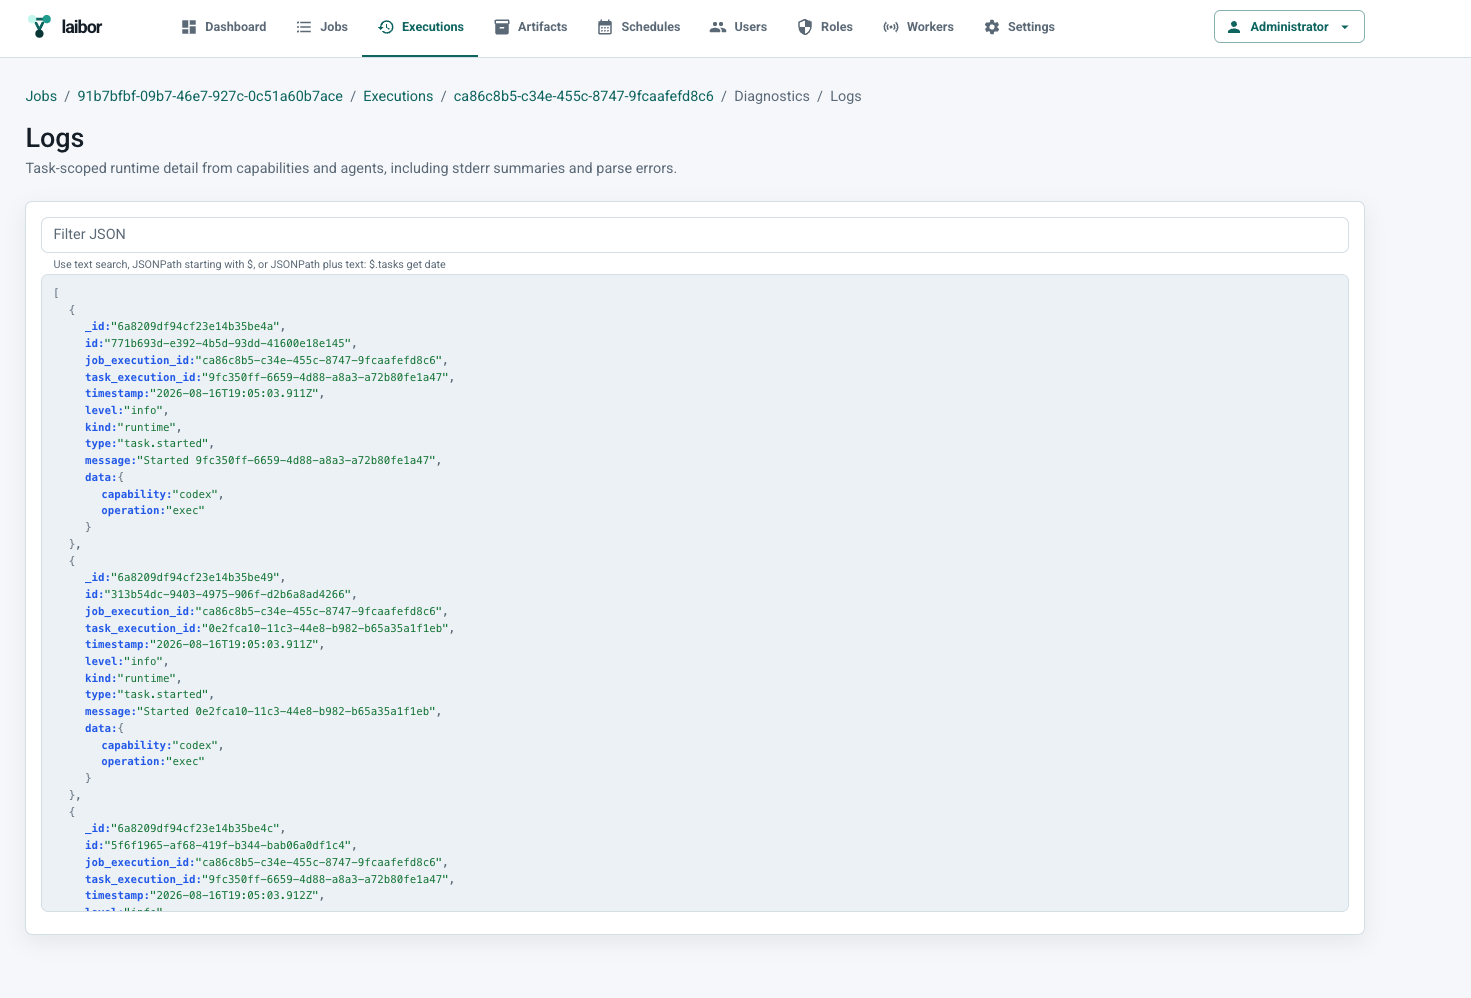
Task: Click the Dashboard grid icon
Action: [189, 27]
